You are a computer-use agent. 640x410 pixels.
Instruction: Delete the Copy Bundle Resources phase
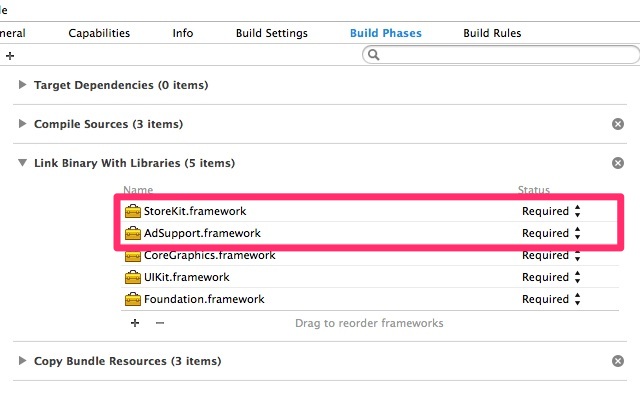618,361
